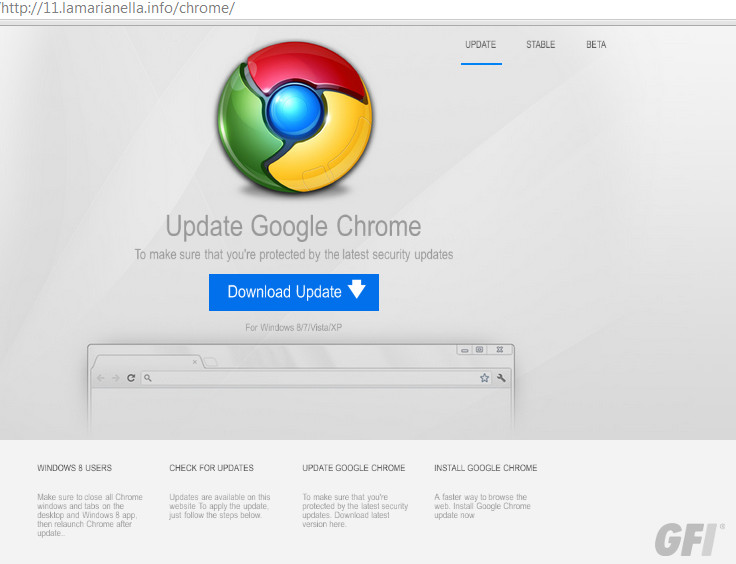The height and width of the screenshot is (564, 736).
Task: Click the new tab button in mockup
Action: 211,362
